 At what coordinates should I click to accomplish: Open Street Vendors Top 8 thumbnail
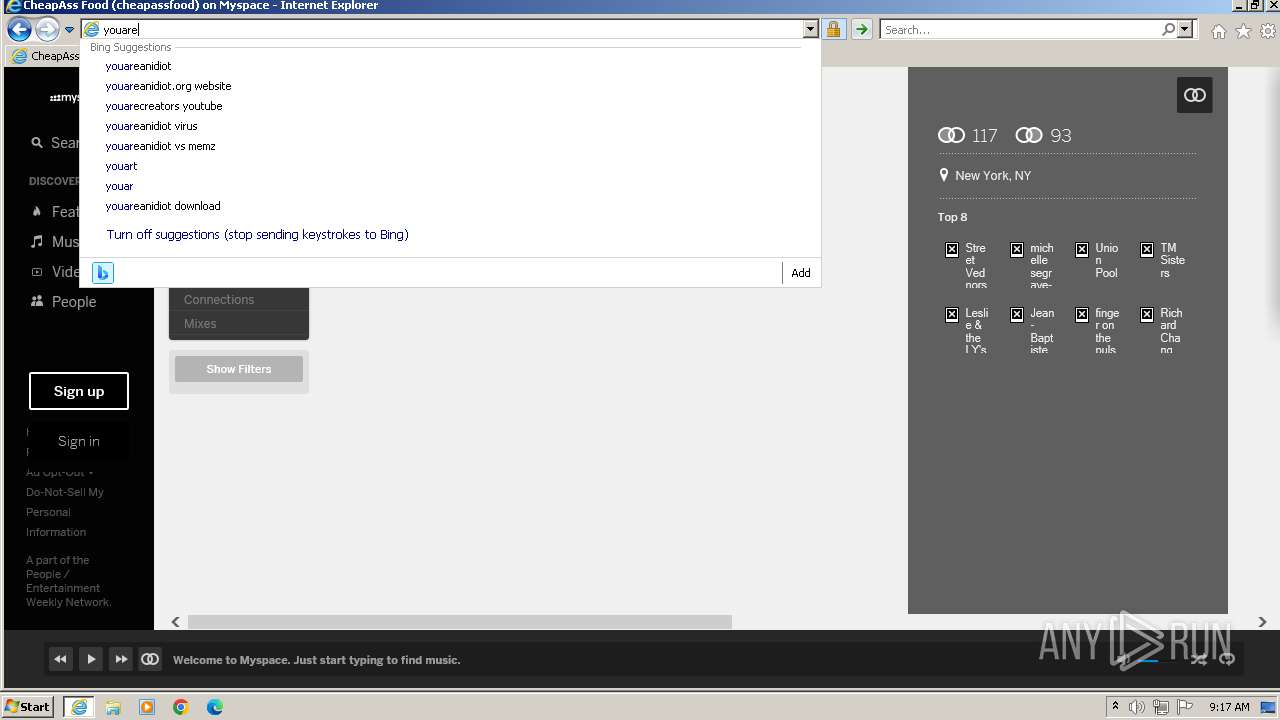pos(952,249)
